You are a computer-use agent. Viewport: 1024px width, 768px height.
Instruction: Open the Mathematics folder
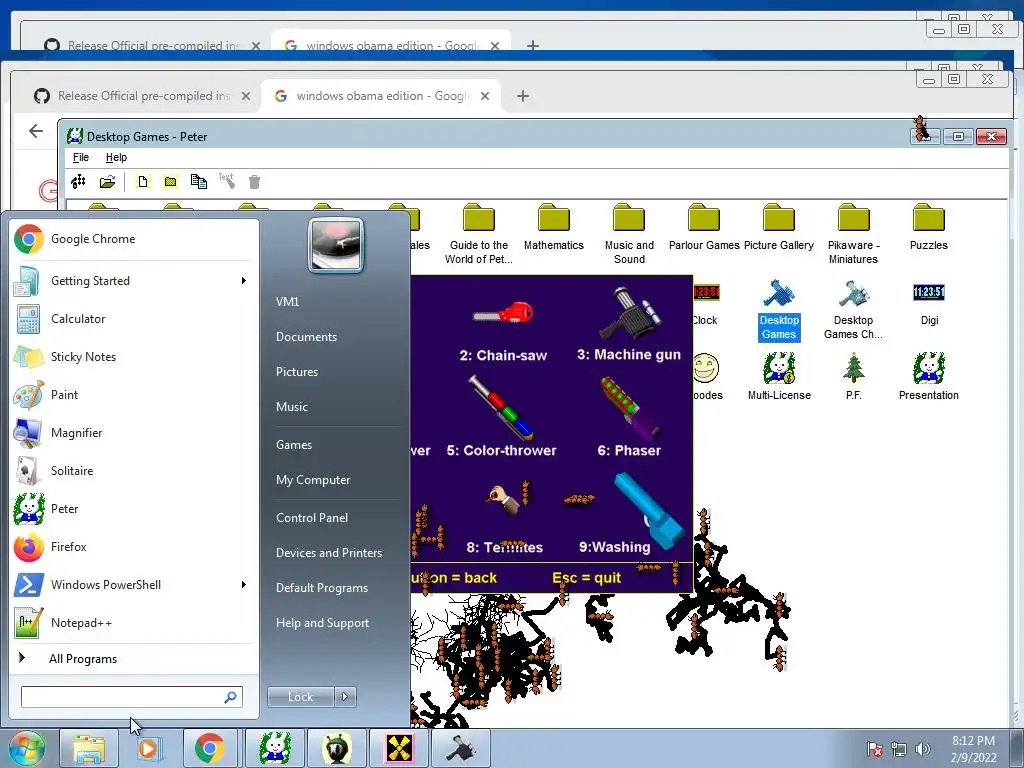tap(554, 227)
